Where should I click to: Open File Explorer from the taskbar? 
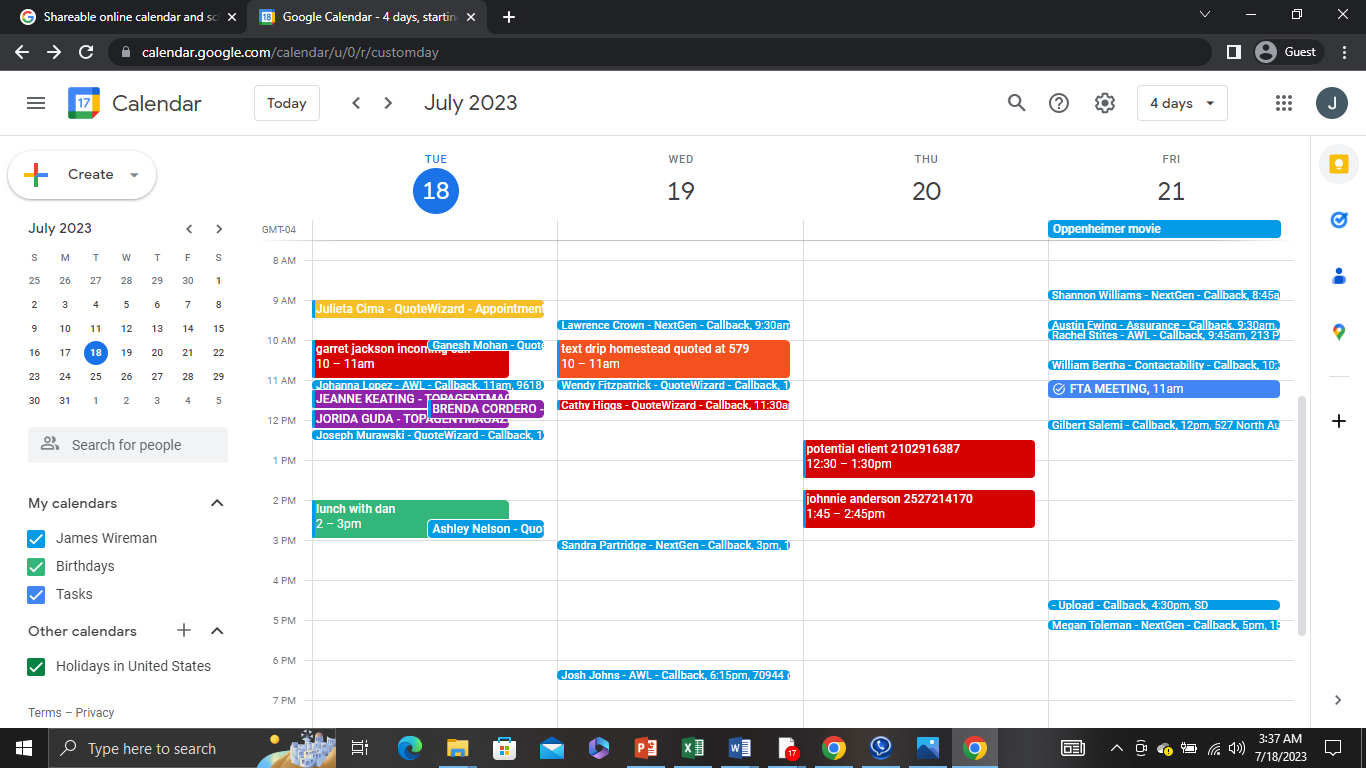(x=457, y=748)
